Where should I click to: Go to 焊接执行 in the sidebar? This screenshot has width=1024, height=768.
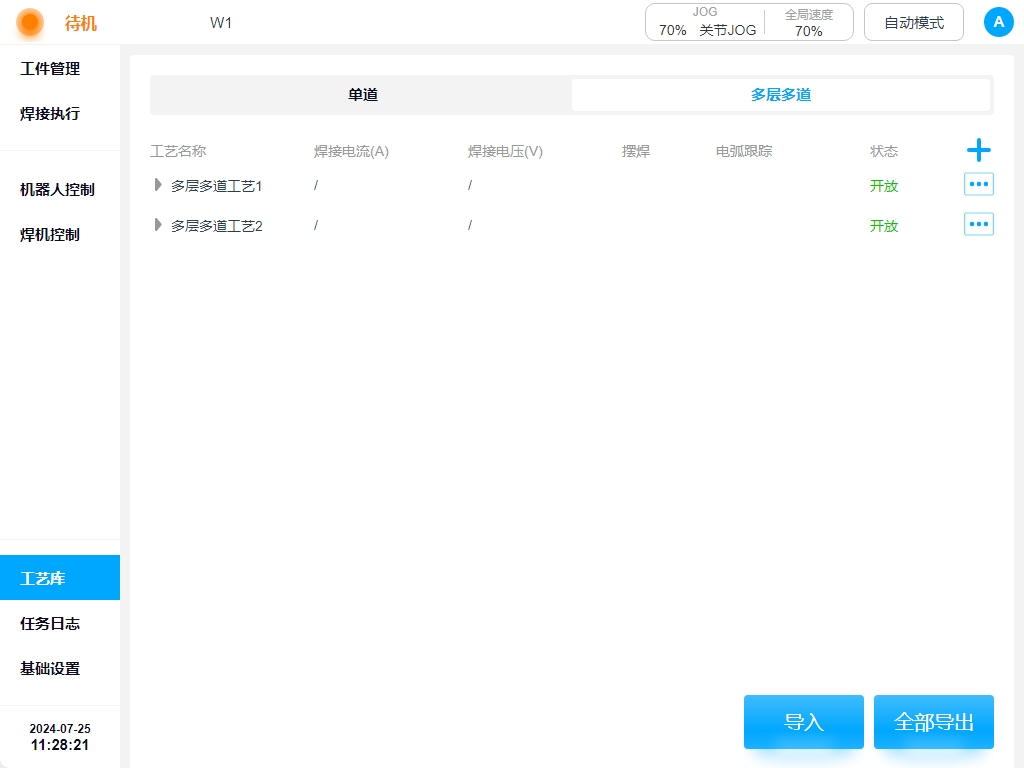point(50,114)
